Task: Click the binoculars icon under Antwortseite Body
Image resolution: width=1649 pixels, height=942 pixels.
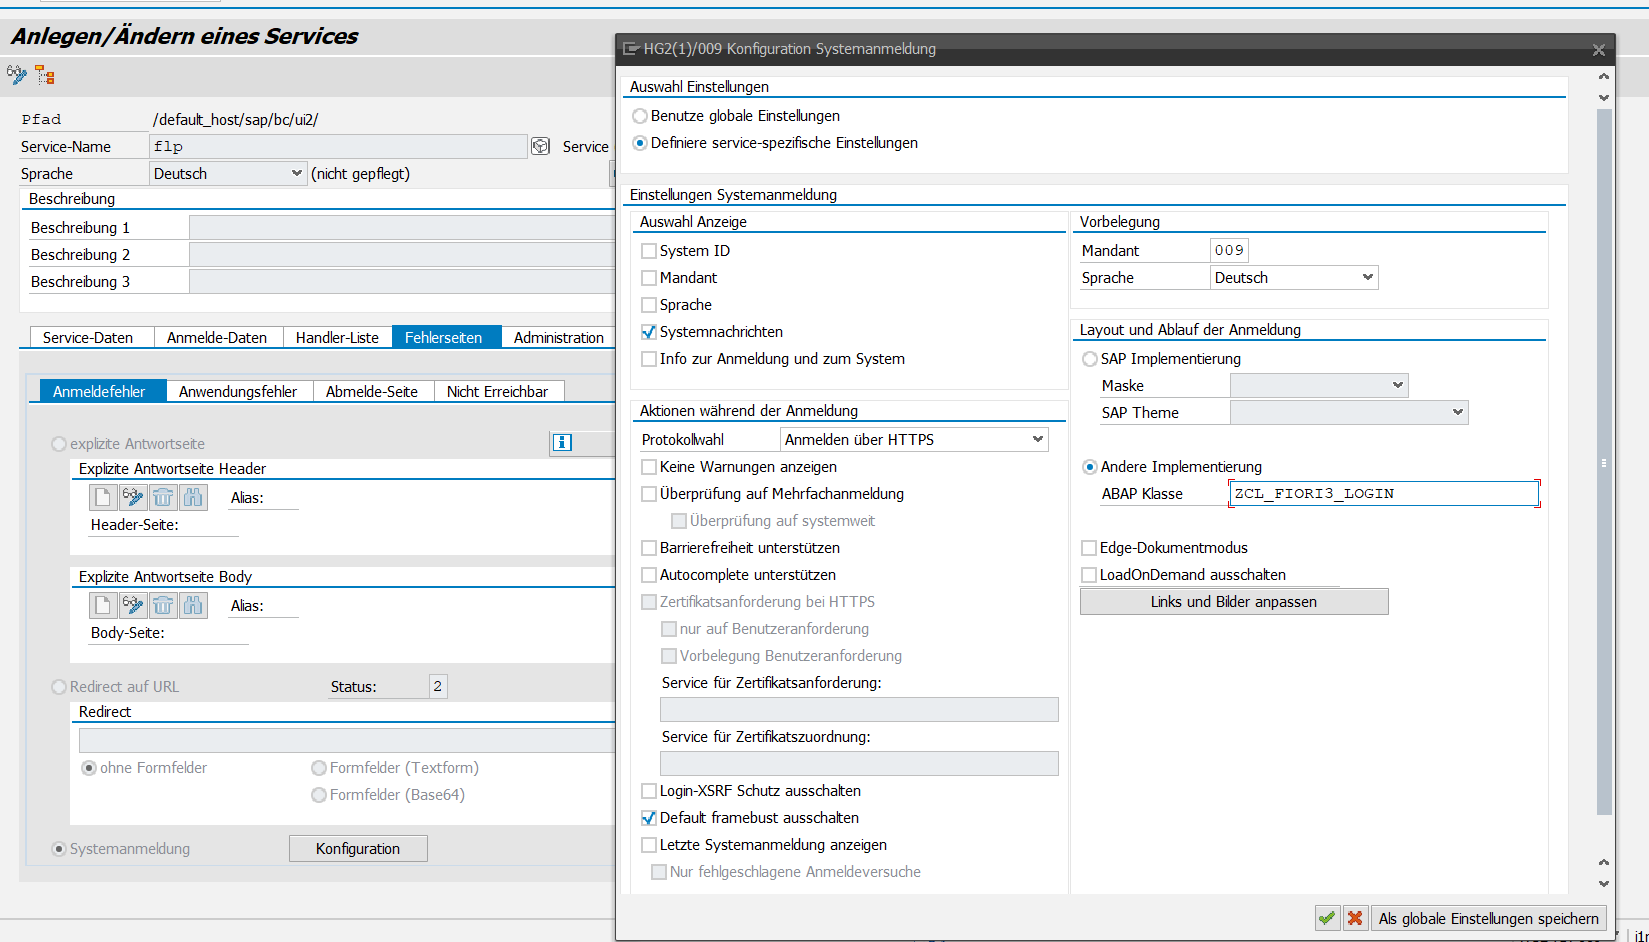Action: click(x=193, y=605)
